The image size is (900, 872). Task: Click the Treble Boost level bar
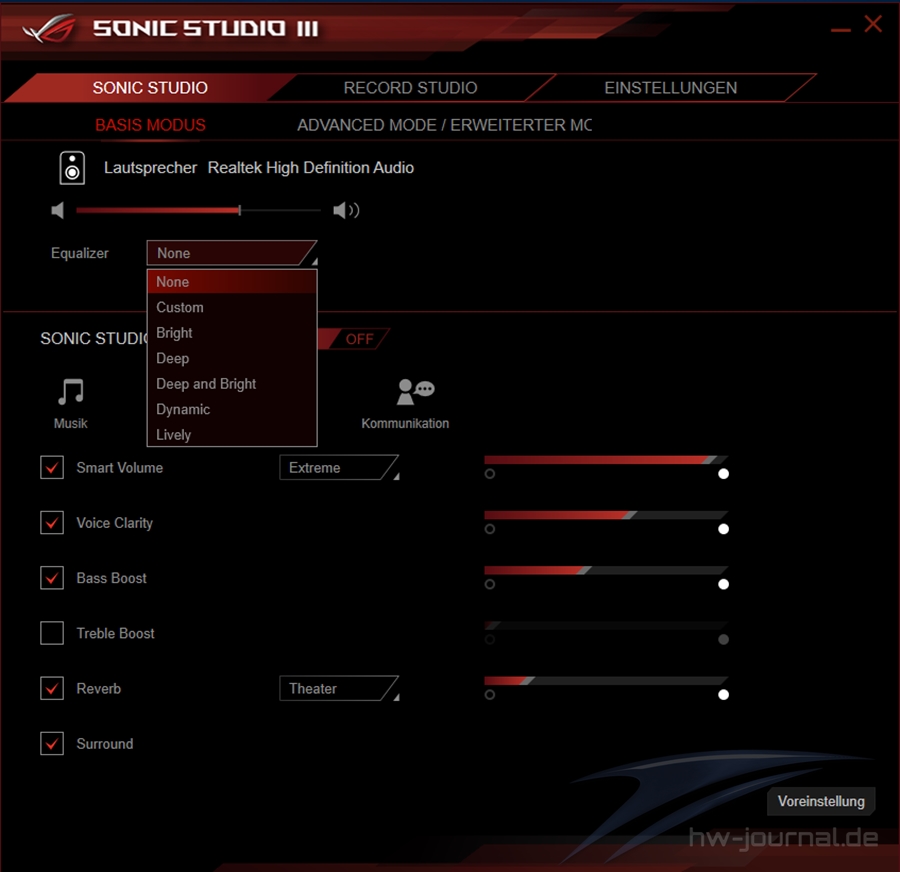click(x=606, y=625)
